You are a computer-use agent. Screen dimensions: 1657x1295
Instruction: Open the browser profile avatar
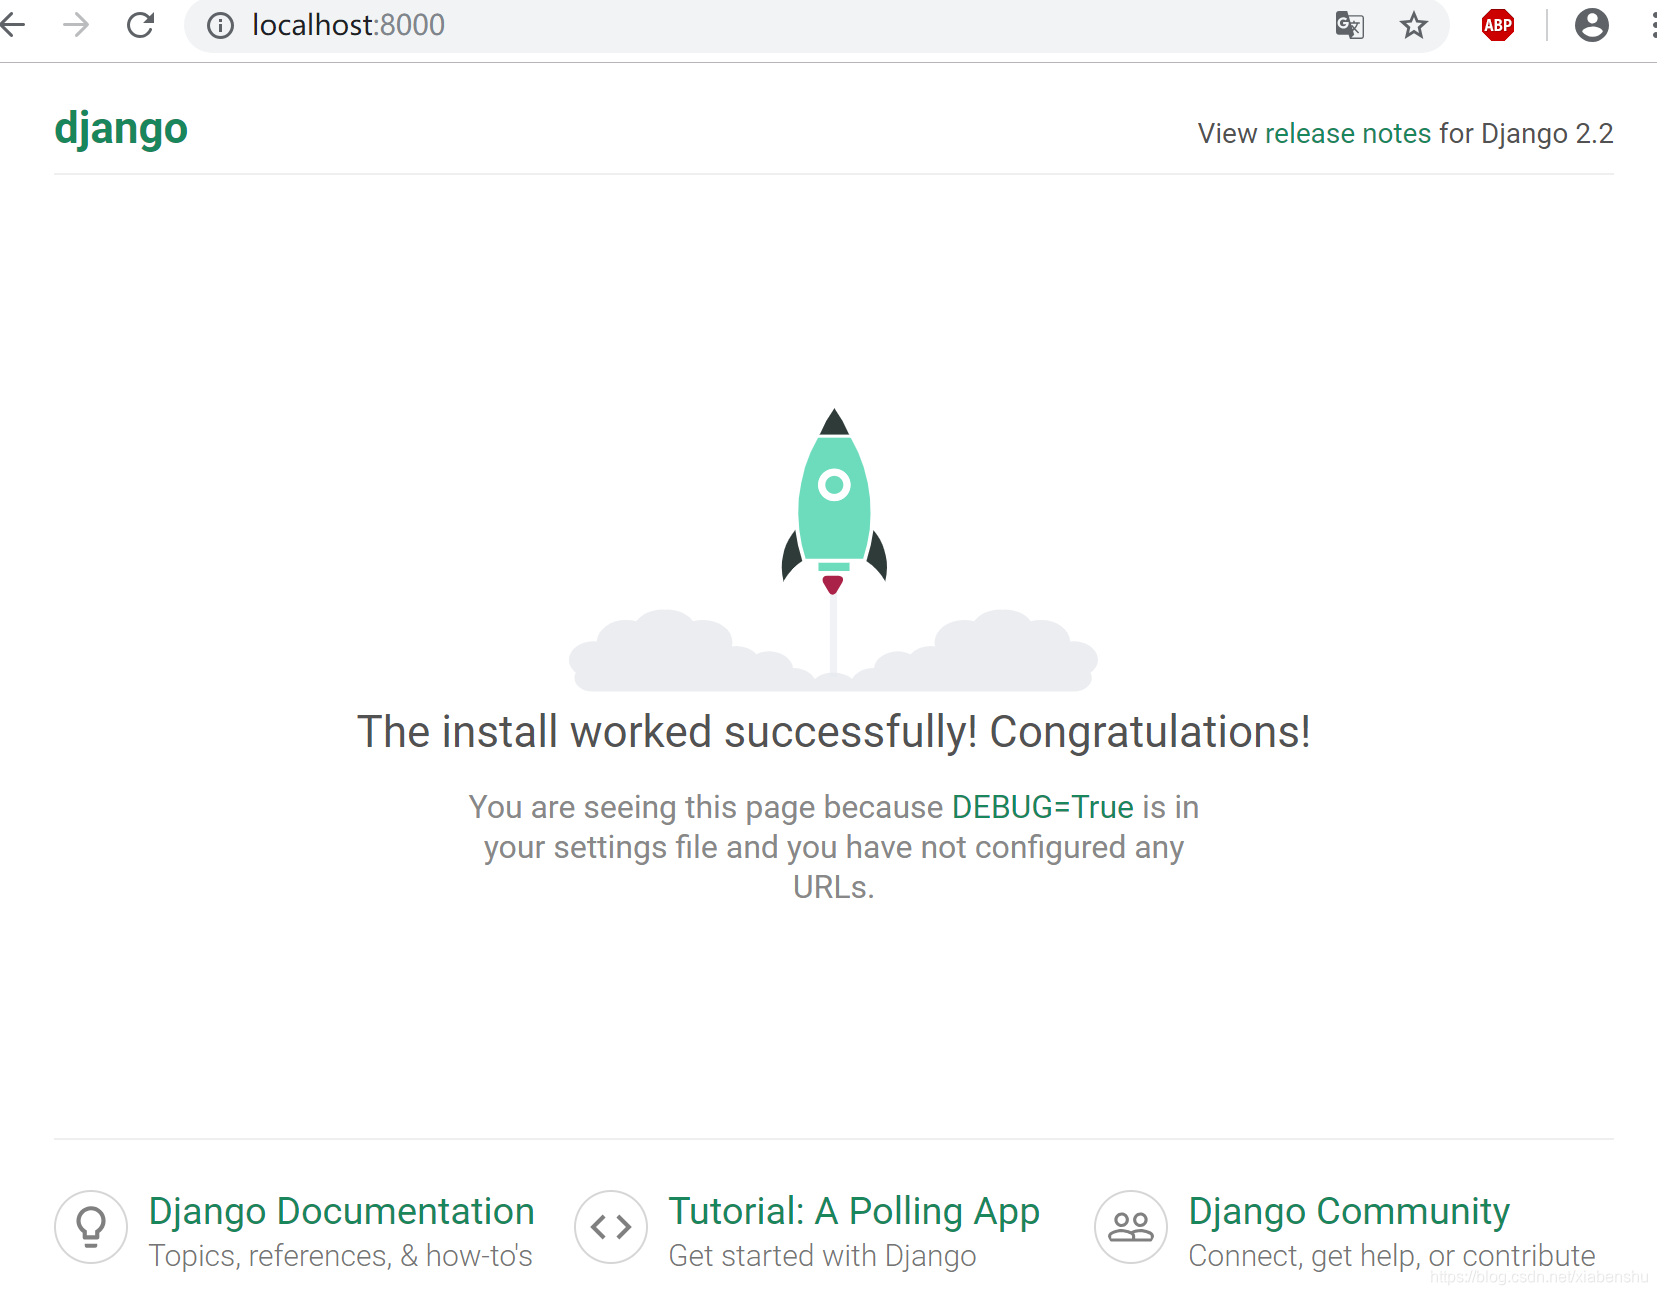tap(1591, 25)
